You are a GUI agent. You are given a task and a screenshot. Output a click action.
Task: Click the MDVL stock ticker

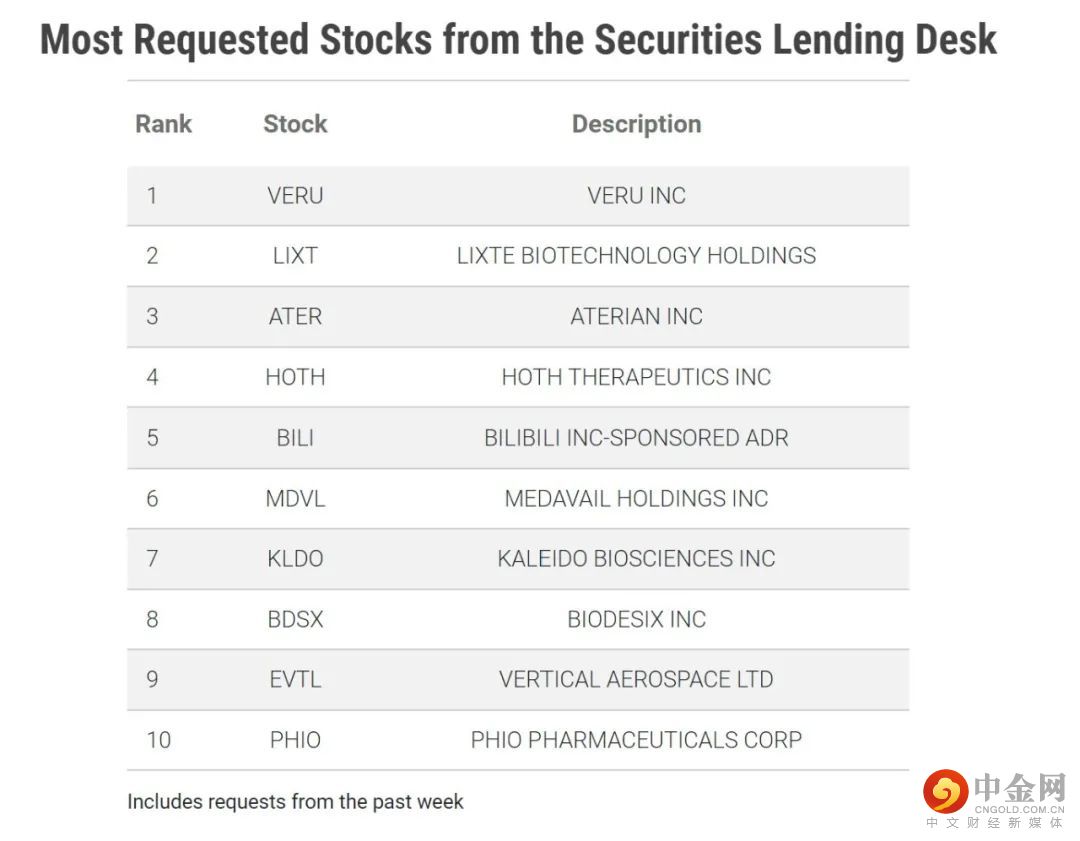tap(295, 498)
